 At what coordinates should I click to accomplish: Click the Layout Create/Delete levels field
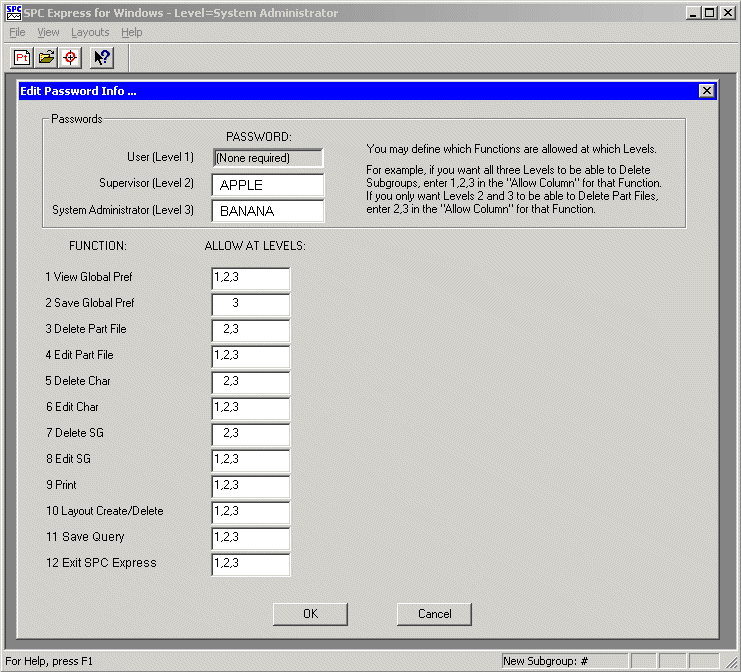(x=251, y=512)
